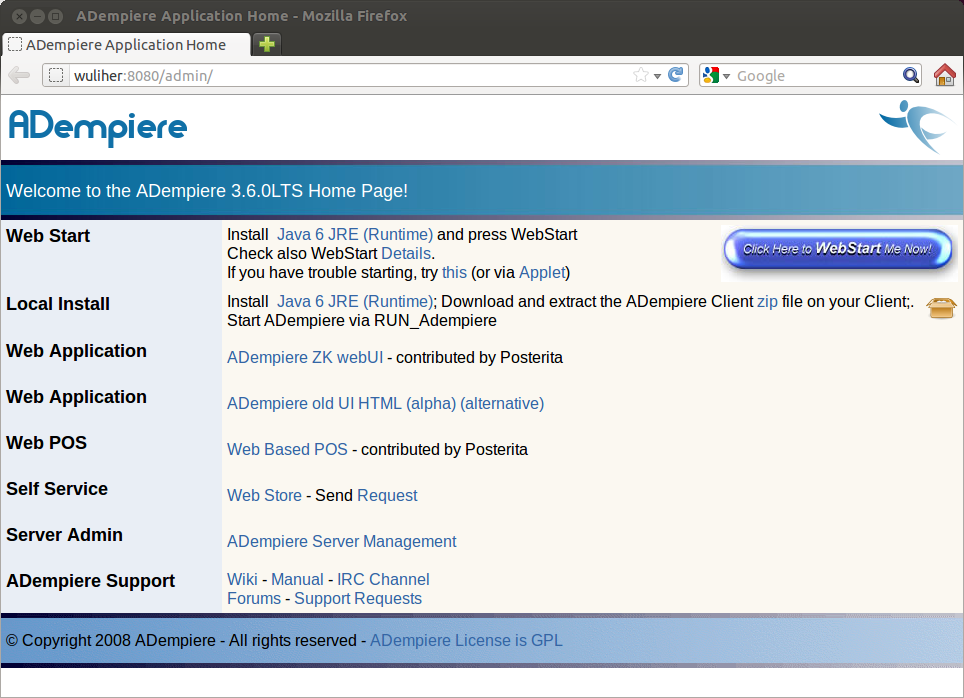Screen dimensions: 964x698
Task: Click the Server Admin row heading
Action: (x=64, y=535)
